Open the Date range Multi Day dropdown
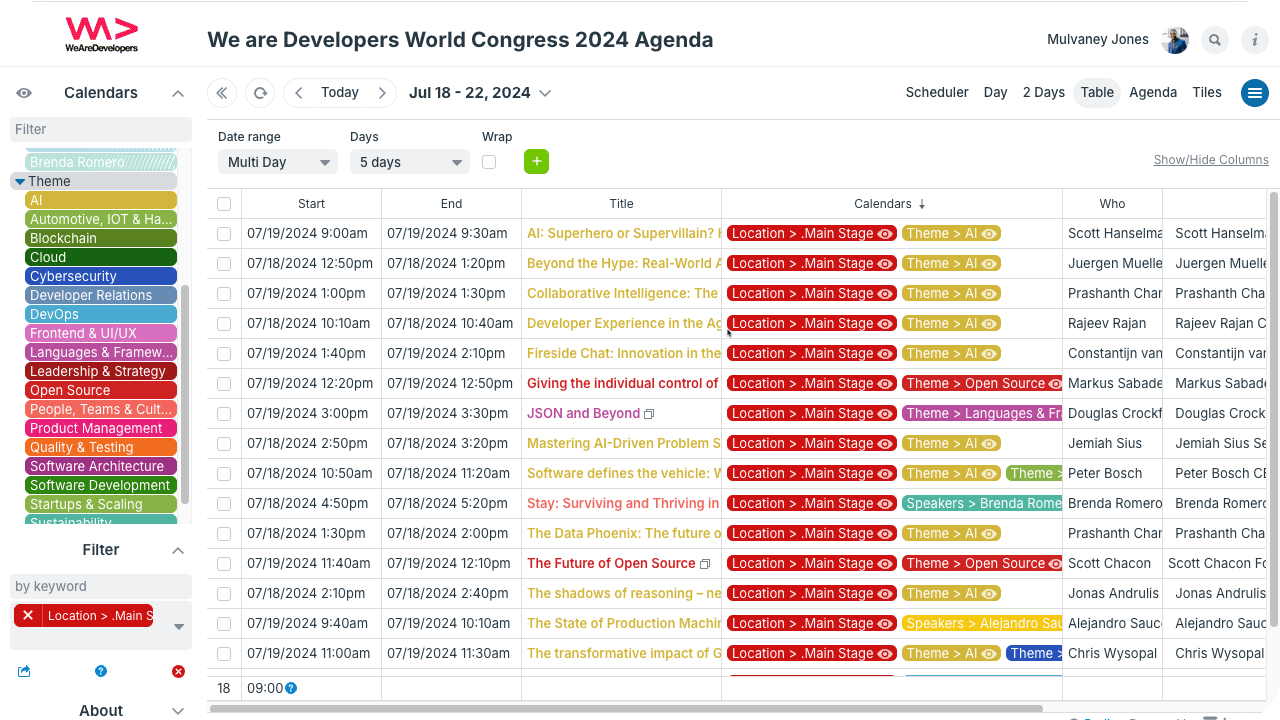The width and height of the screenshot is (1280, 720). coord(277,162)
